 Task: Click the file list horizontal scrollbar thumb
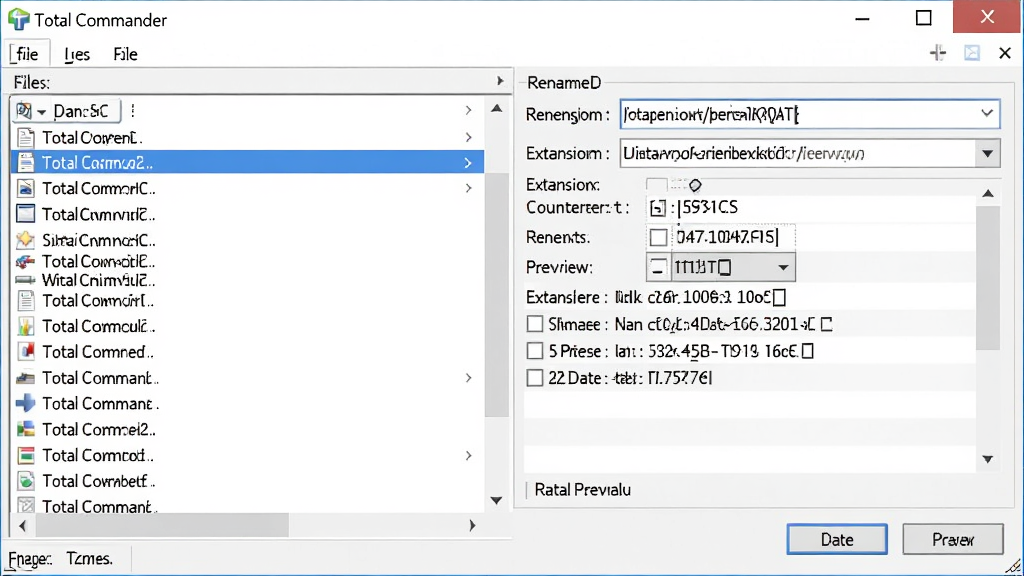(x=162, y=525)
